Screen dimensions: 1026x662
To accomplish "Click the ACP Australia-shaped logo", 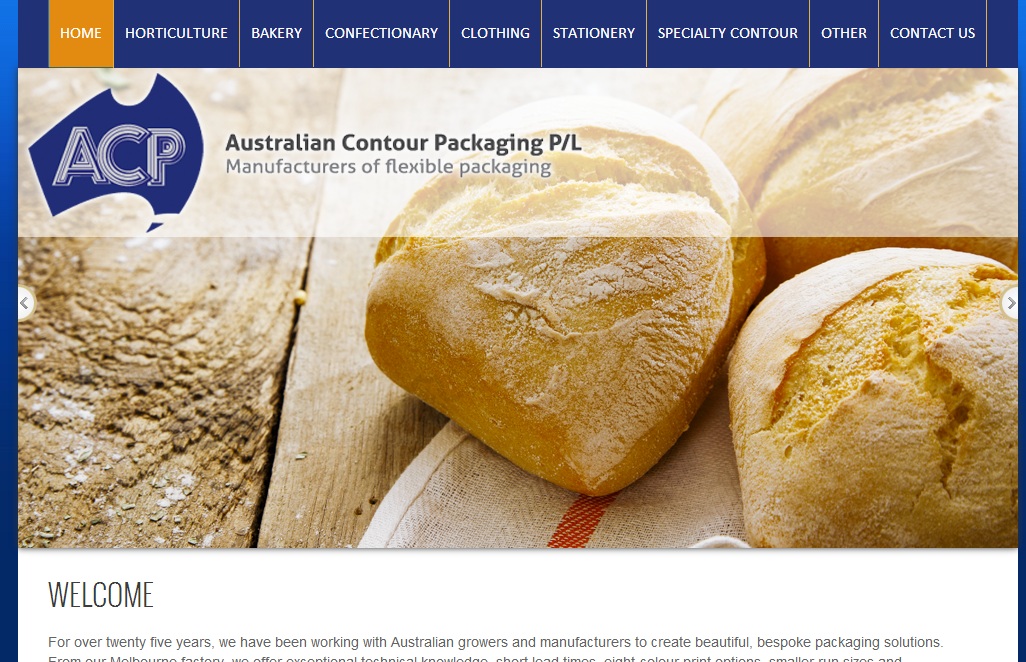I will click(116, 152).
